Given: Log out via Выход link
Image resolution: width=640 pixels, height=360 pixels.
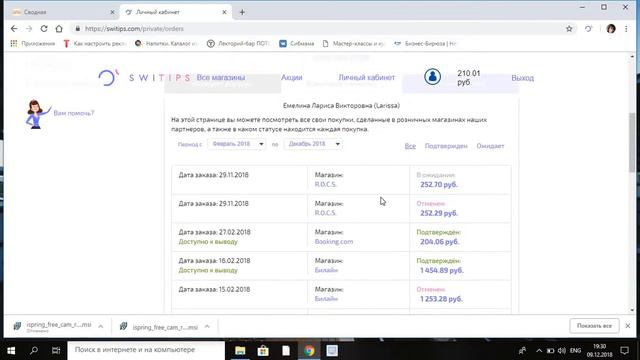Looking at the screenshot, I should click(x=522, y=78).
